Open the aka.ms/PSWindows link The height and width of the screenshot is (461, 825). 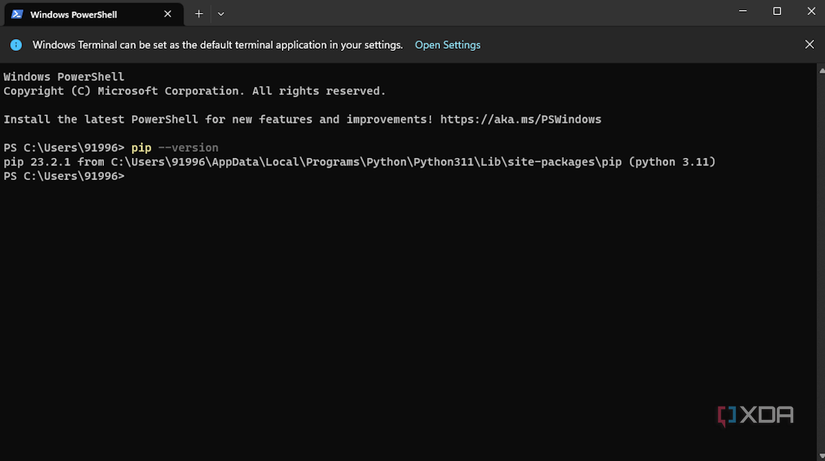point(519,119)
